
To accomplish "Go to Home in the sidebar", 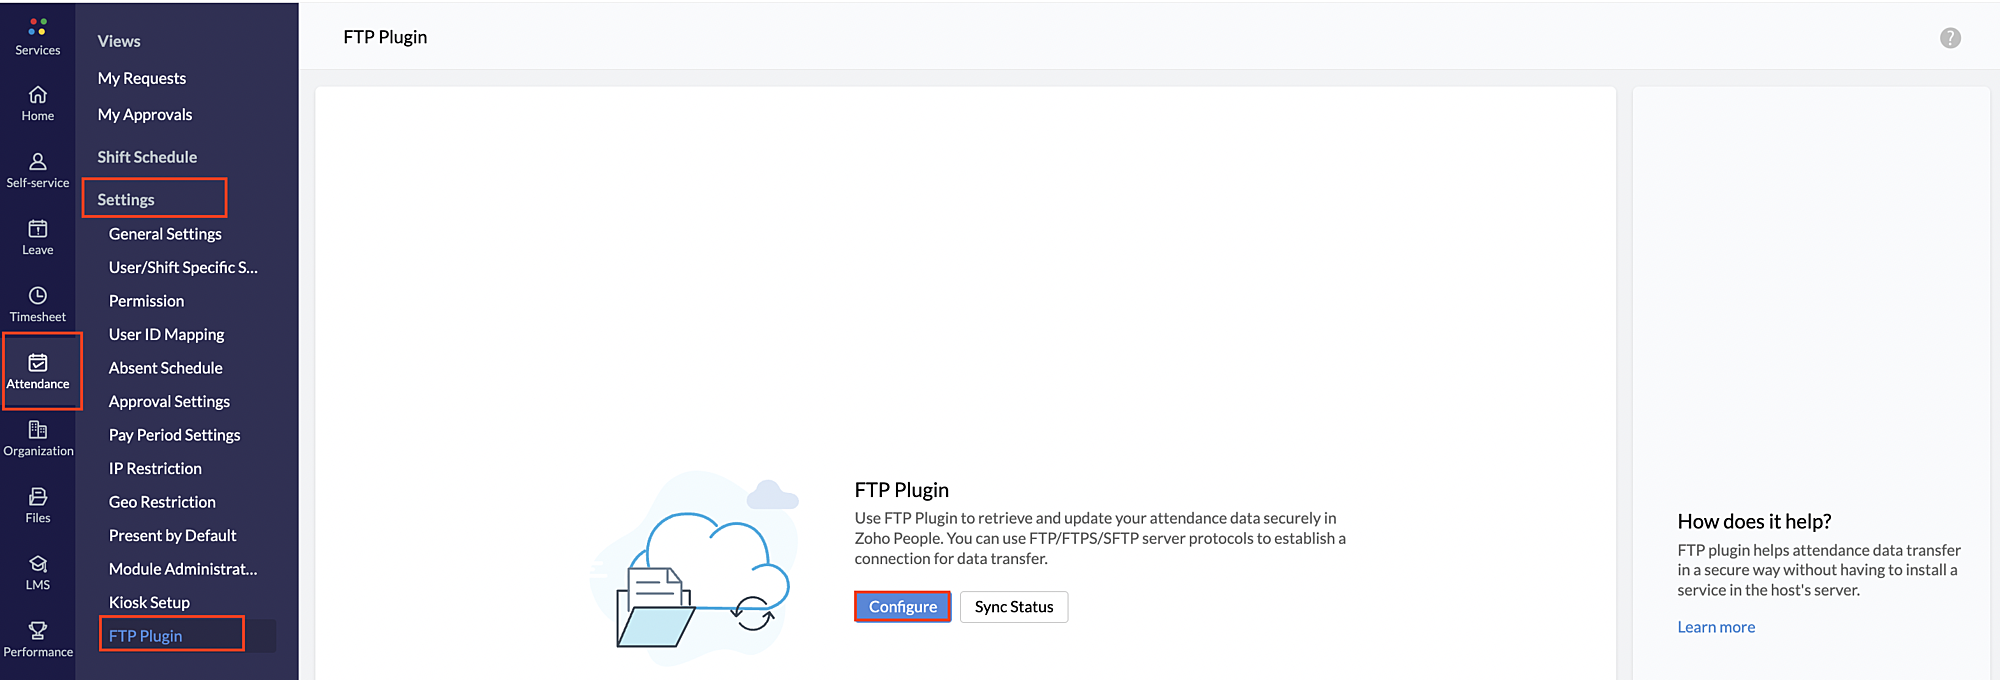I will pos(38,103).
